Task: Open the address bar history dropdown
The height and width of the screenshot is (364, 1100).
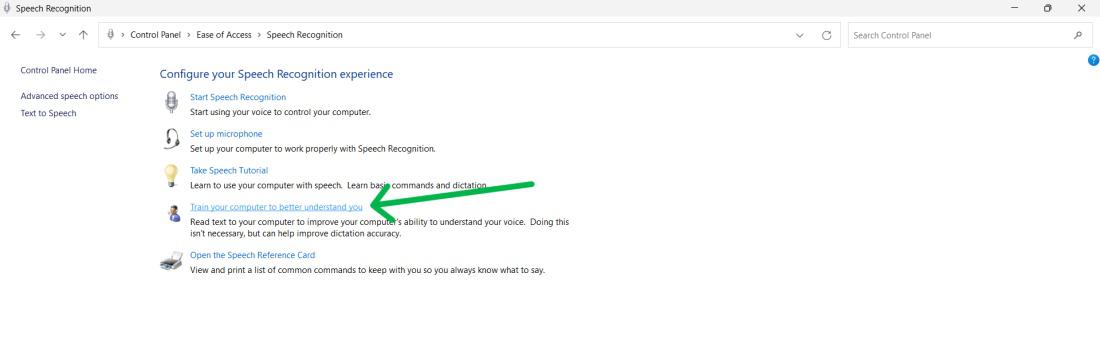Action: click(x=800, y=35)
